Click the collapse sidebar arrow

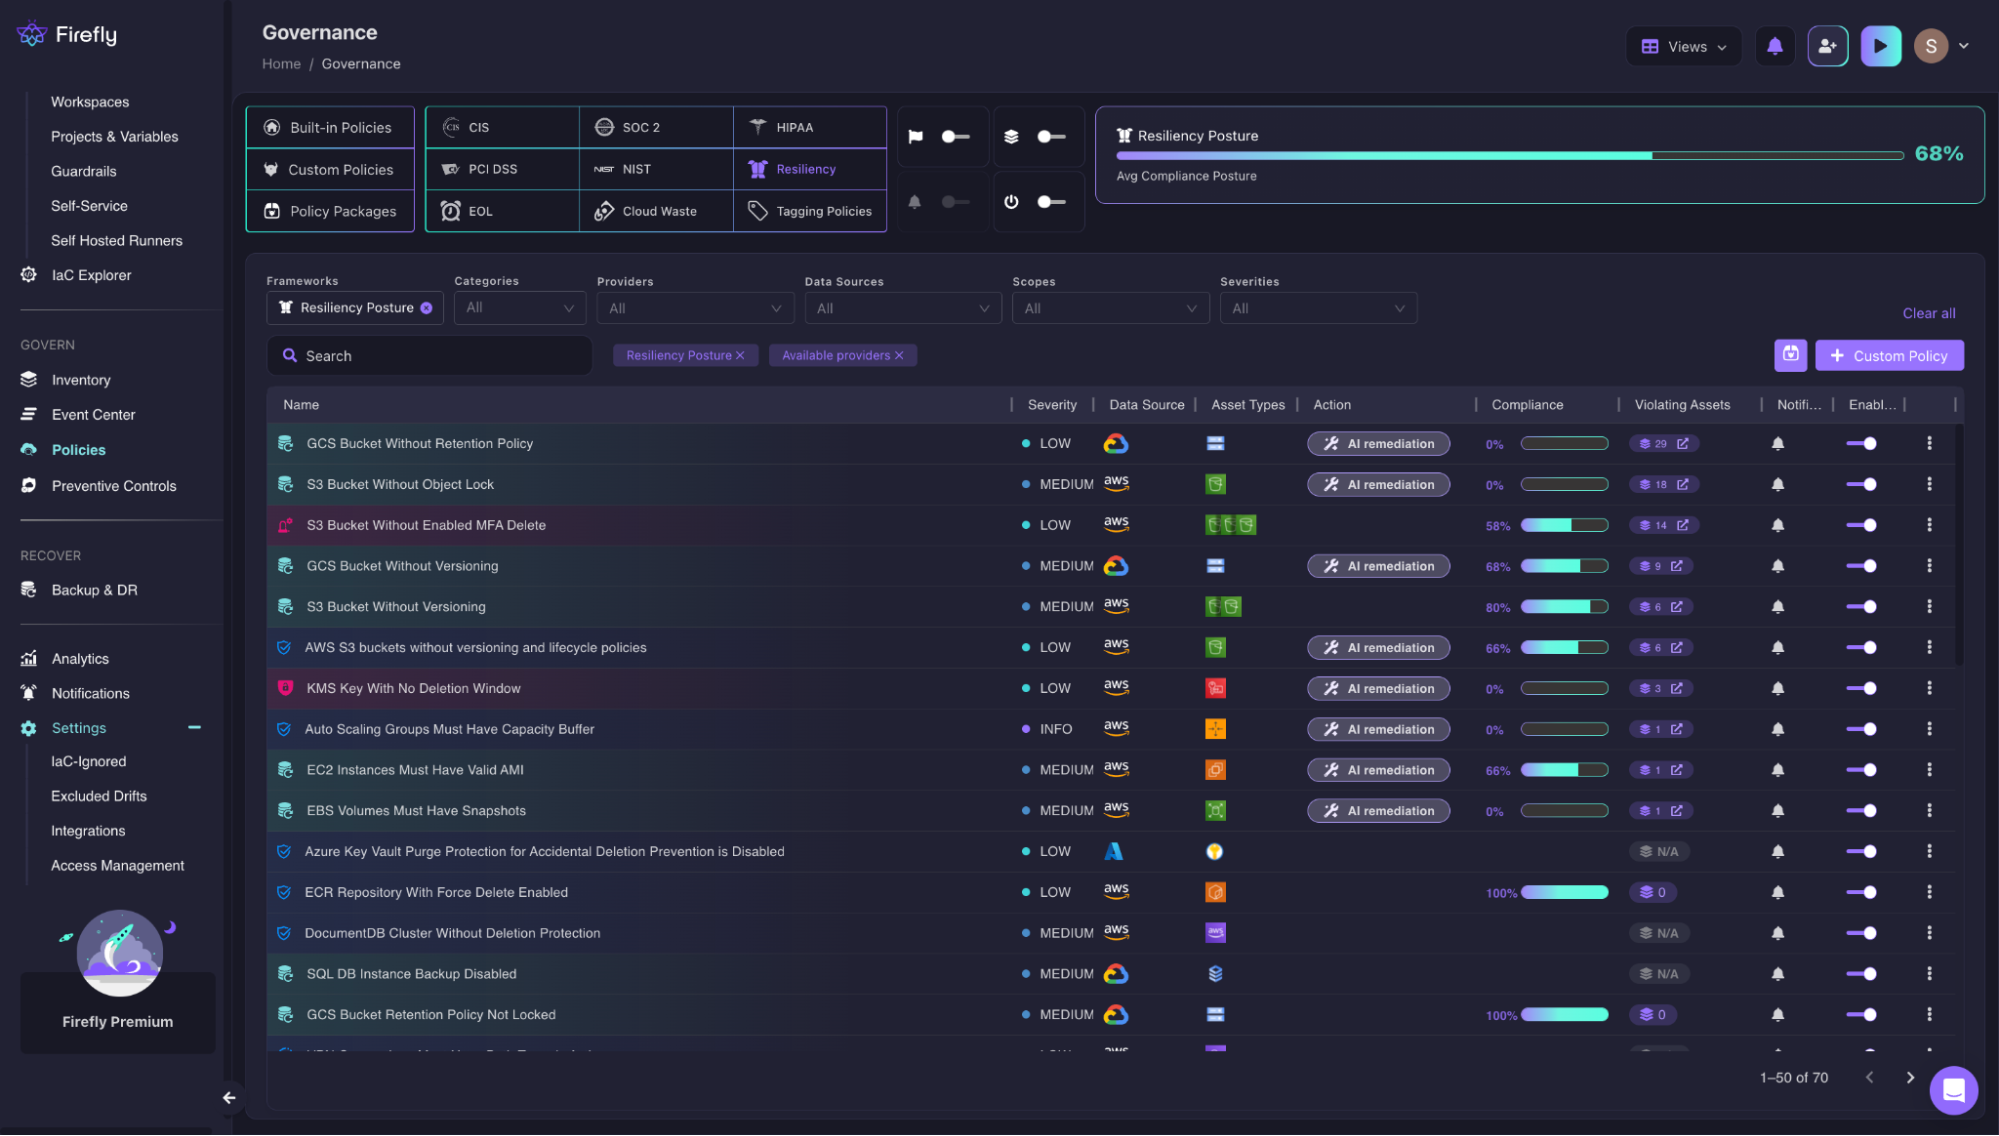click(229, 1097)
